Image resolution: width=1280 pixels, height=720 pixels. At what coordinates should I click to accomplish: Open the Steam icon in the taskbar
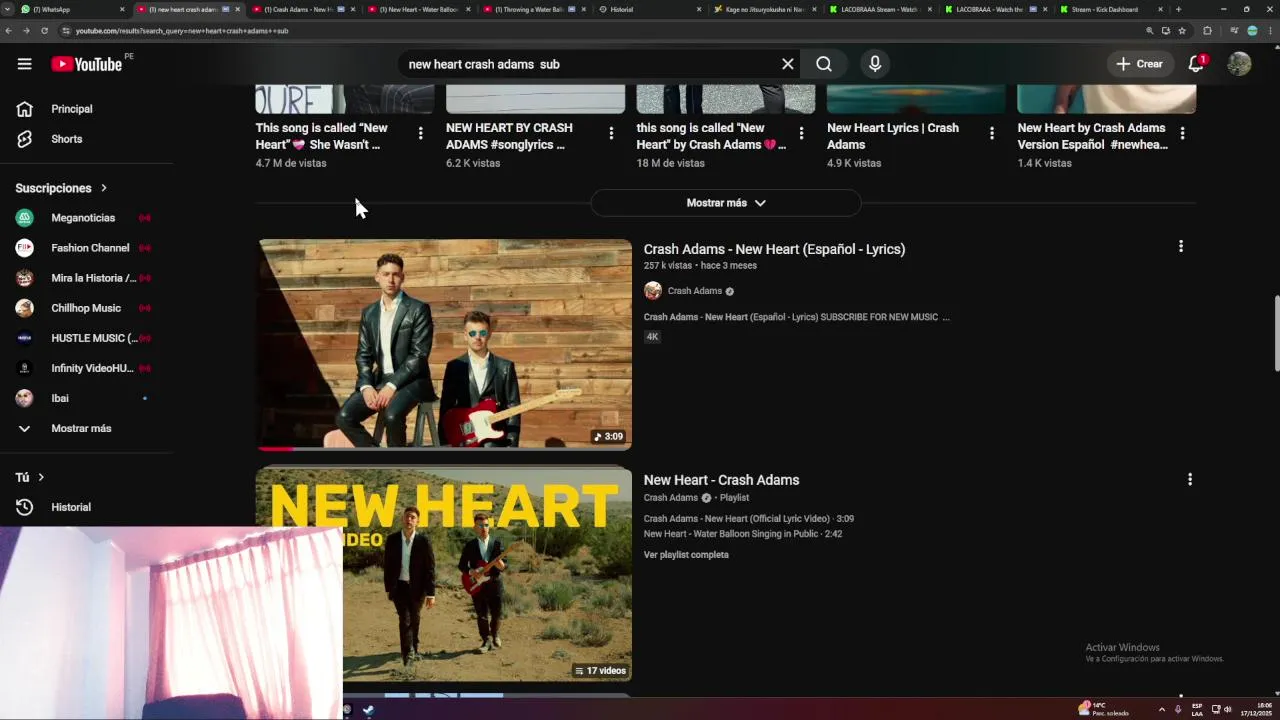[368, 710]
